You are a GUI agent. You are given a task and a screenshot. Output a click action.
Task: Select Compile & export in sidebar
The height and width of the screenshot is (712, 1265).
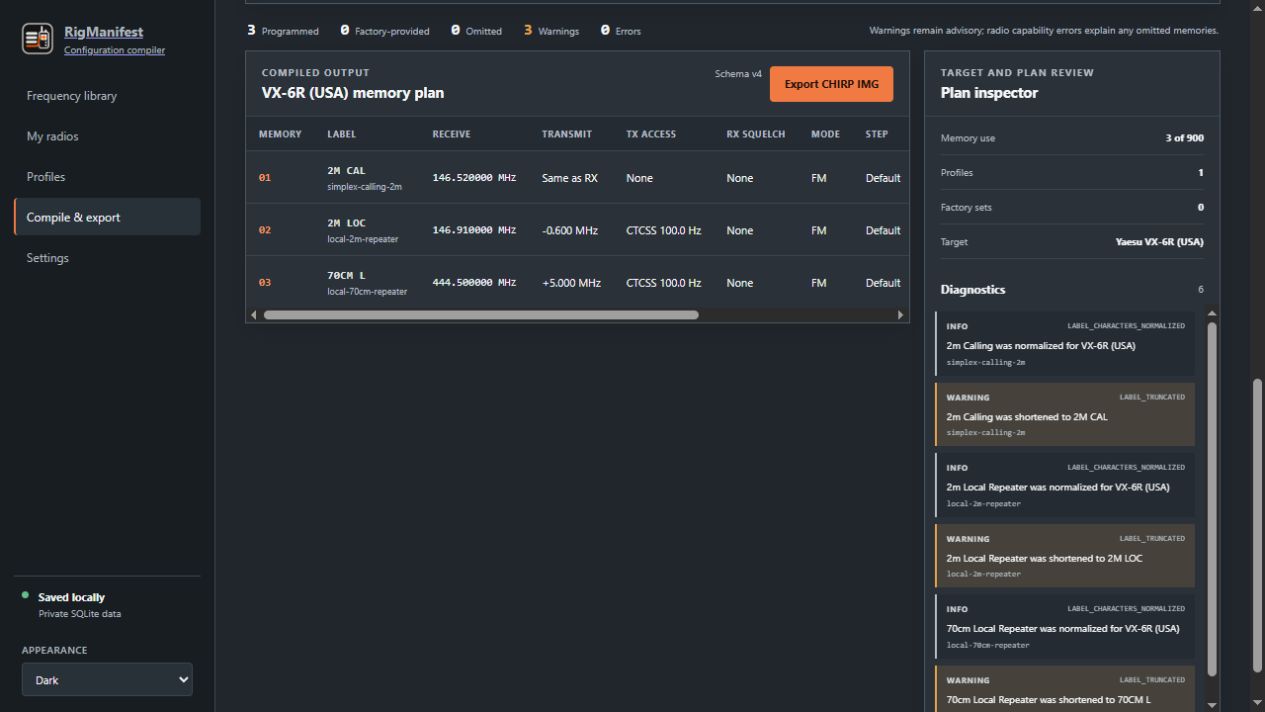click(x=107, y=217)
